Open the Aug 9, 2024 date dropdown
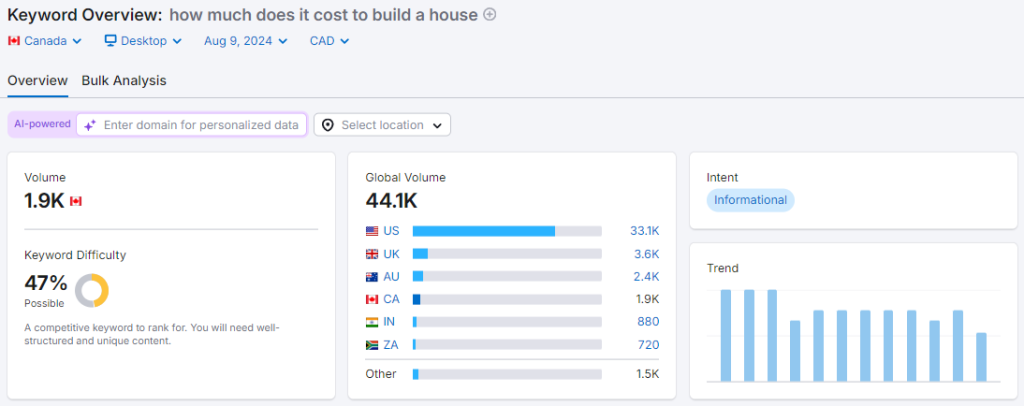 [246, 40]
